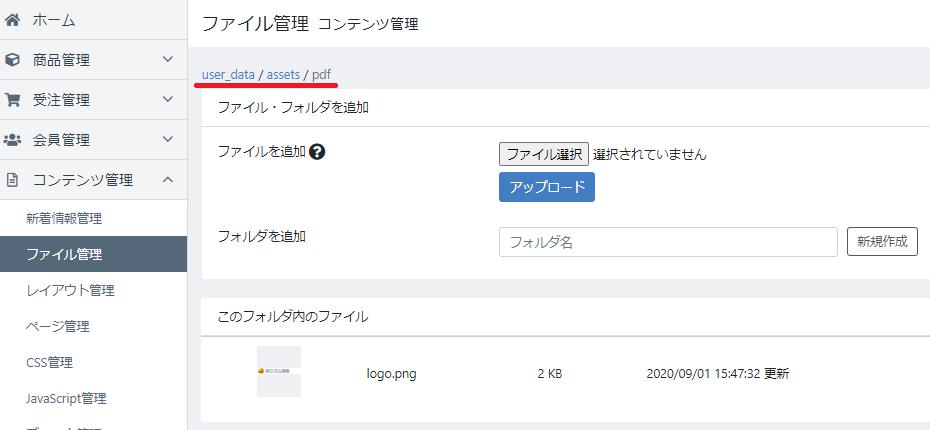Focus the フォルダ名 input field

[668, 242]
